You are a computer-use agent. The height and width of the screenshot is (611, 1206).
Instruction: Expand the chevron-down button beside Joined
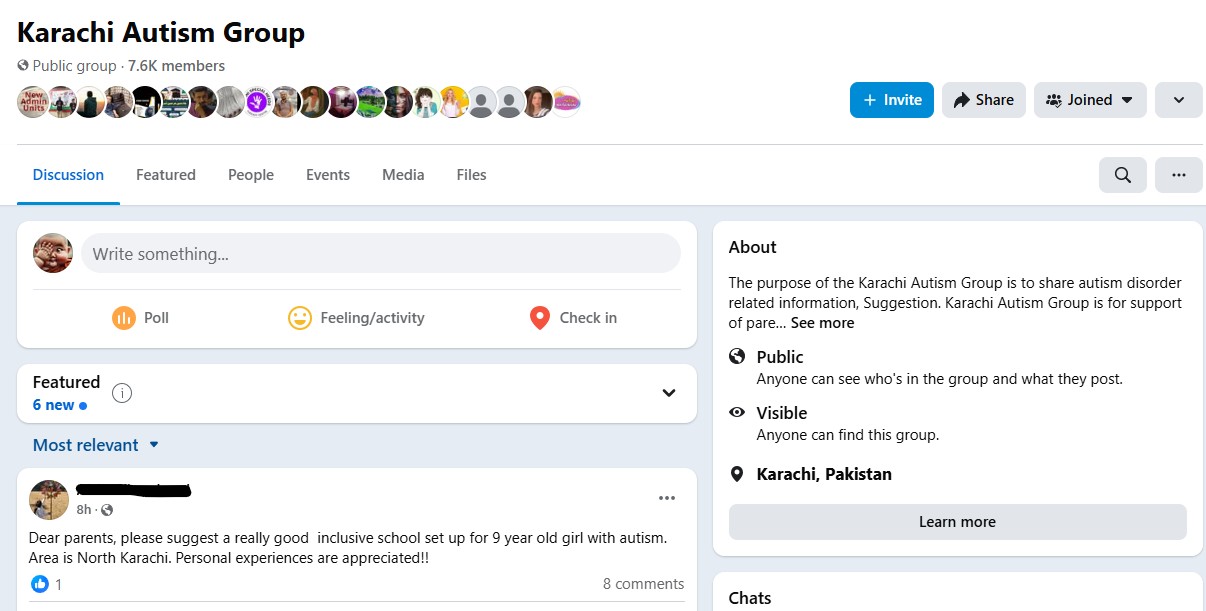click(1178, 100)
